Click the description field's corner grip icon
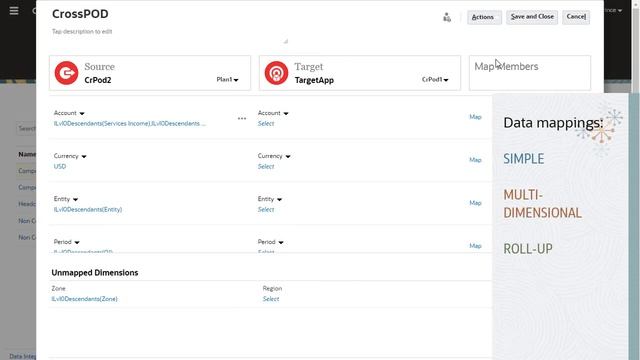The image size is (640, 360). coord(286,41)
